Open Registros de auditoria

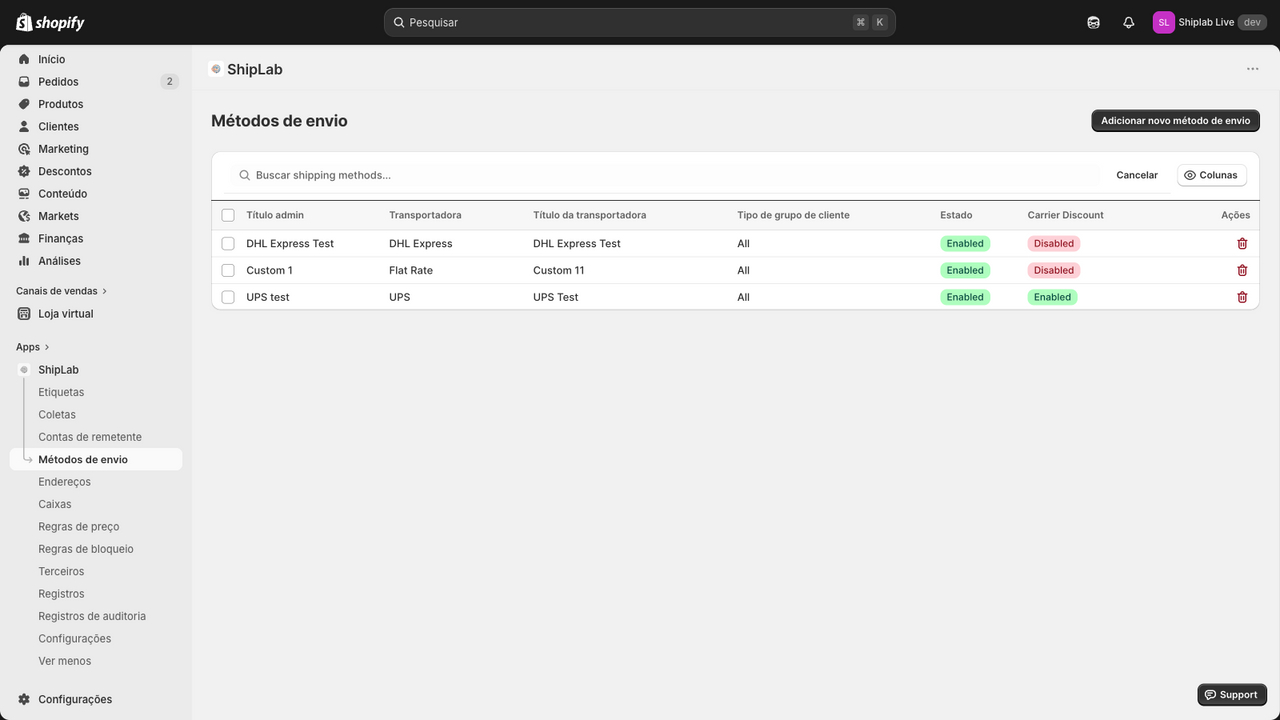tap(92, 616)
